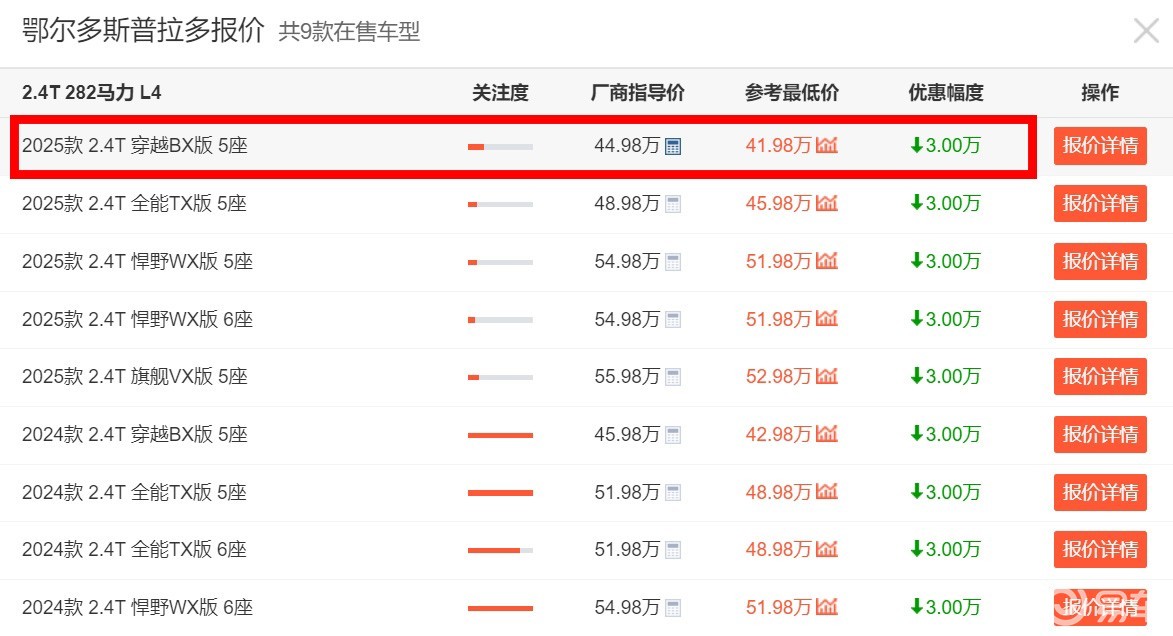Click the 优惠幅度 column header

click(946, 93)
